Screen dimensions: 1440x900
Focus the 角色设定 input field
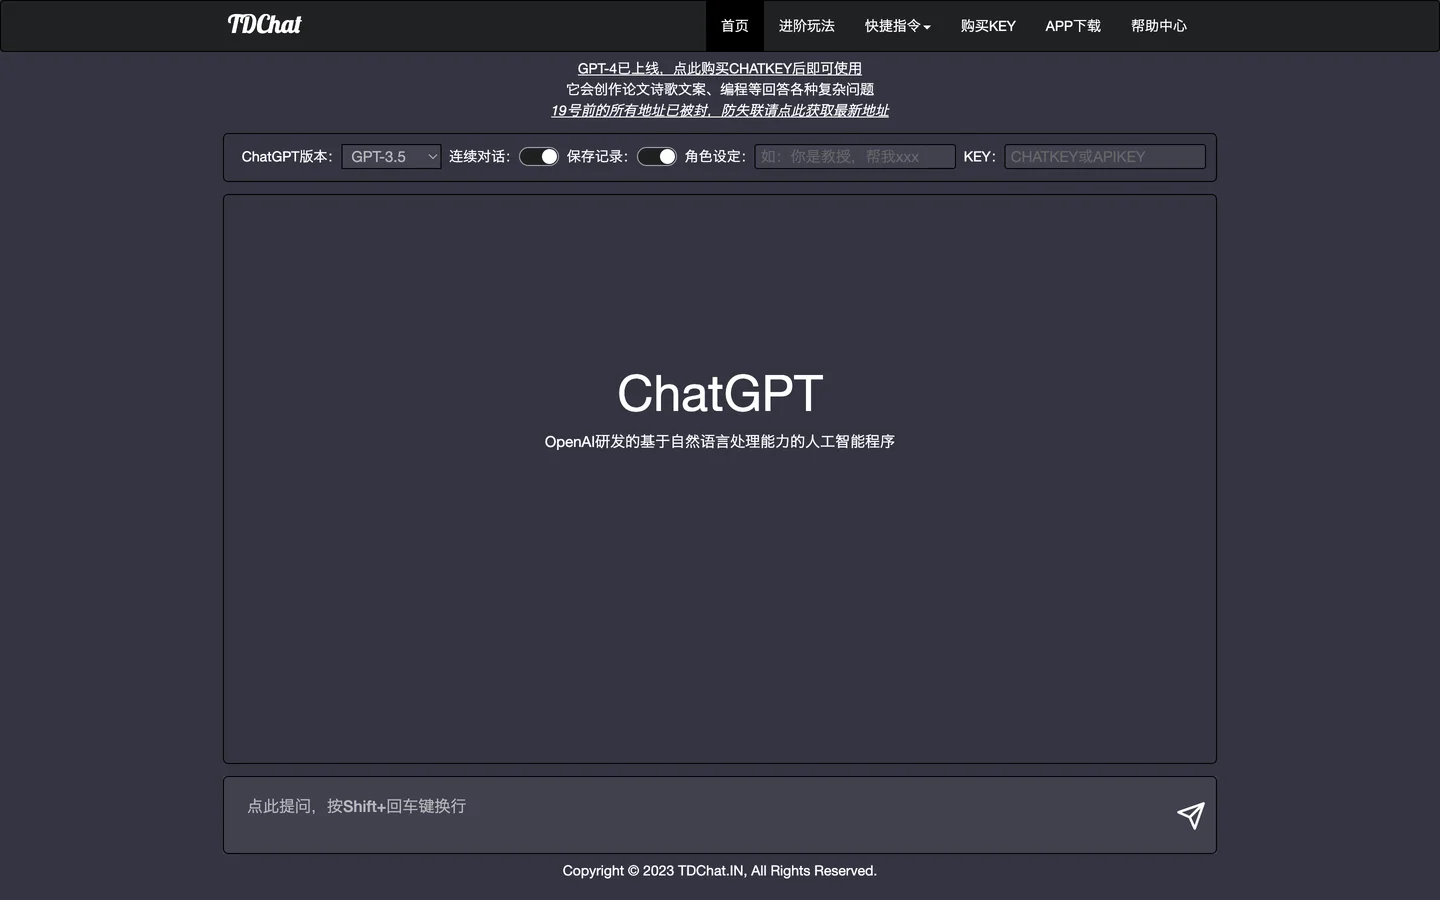click(x=855, y=157)
